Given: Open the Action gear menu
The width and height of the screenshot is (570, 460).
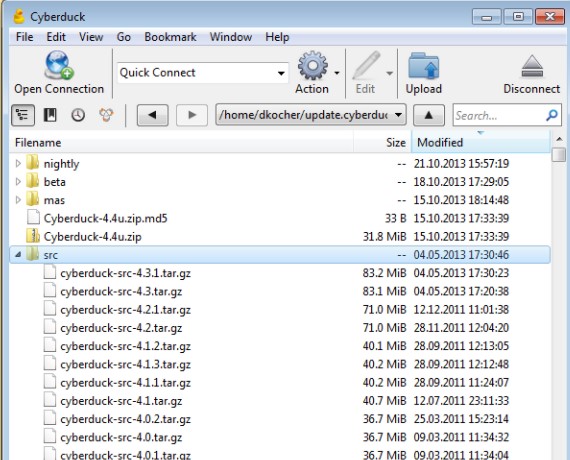Looking at the screenshot, I should click(313, 66).
